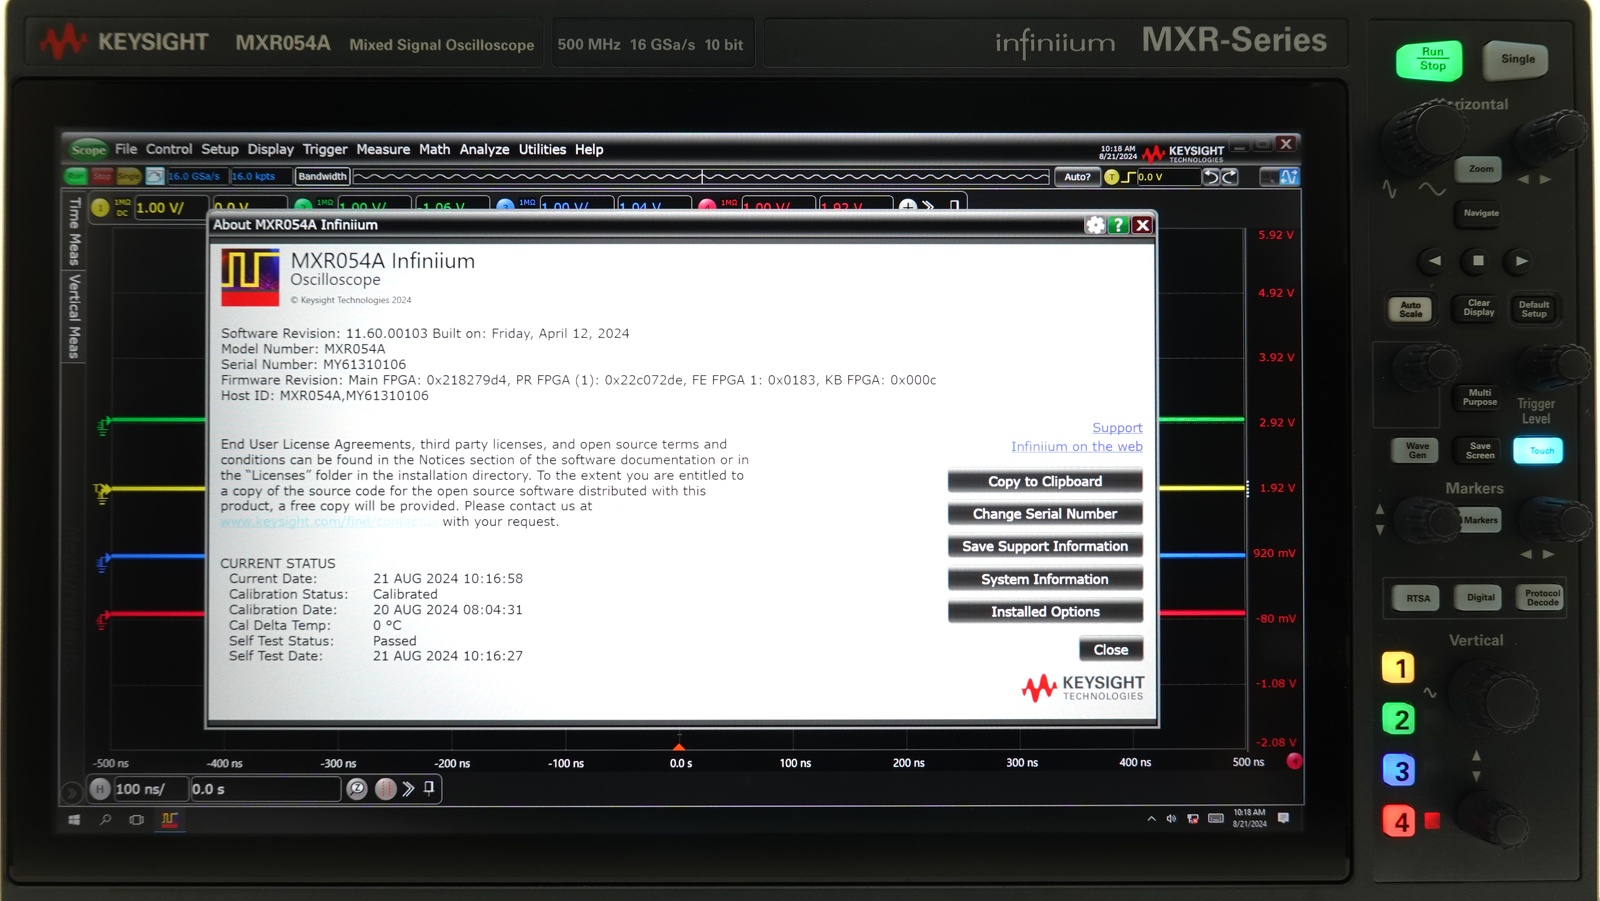This screenshot has width=1600, height=901.
Task: Click the orange trigger time marker at 0.0 s
Action: [680, 745]
